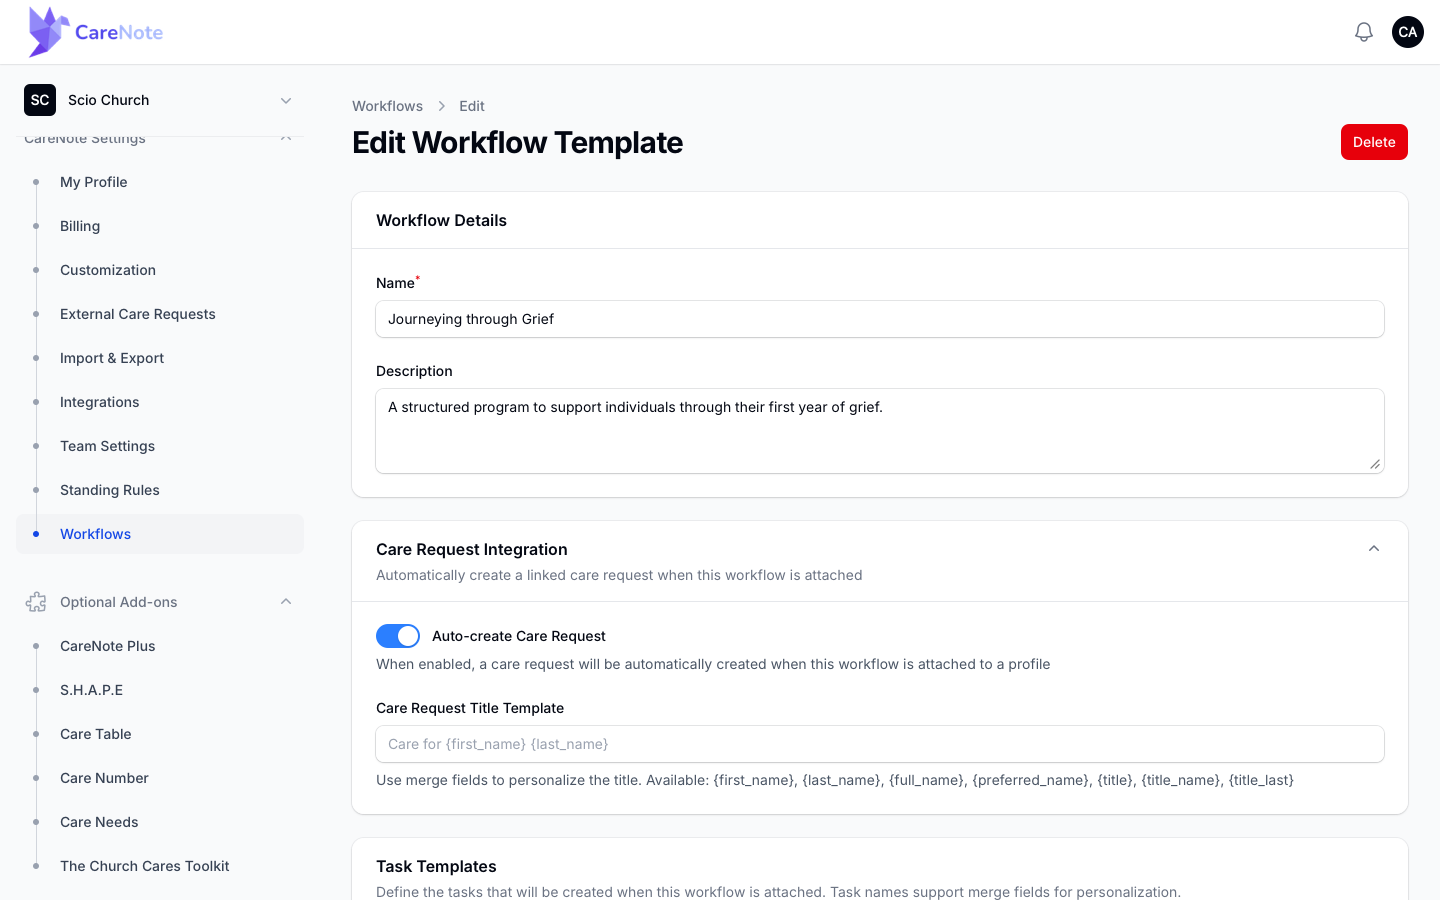The width and height of the screenshot is (1440, 900).
Task: Click the Optional Add-ons puzzle icon
Action: click(x=36, y=602)
